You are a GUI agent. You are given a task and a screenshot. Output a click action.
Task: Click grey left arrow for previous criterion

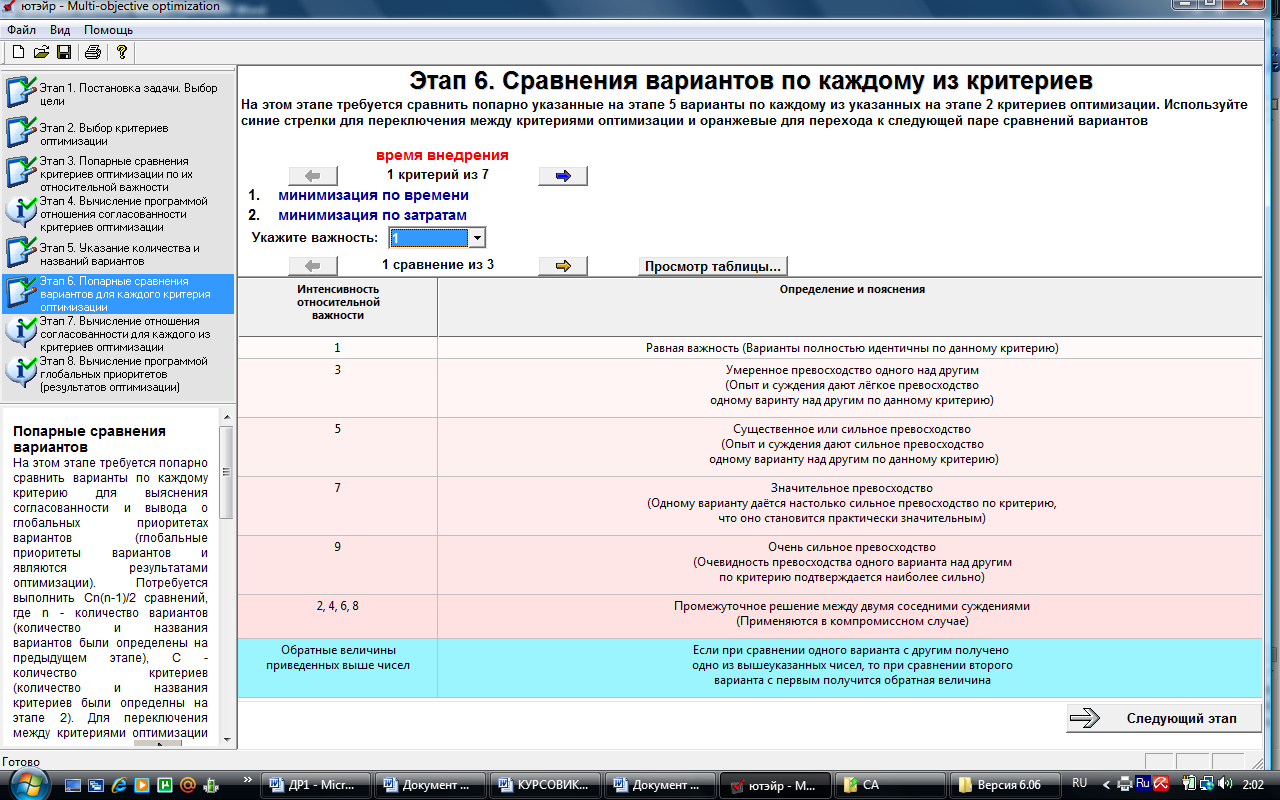(313, 176)
